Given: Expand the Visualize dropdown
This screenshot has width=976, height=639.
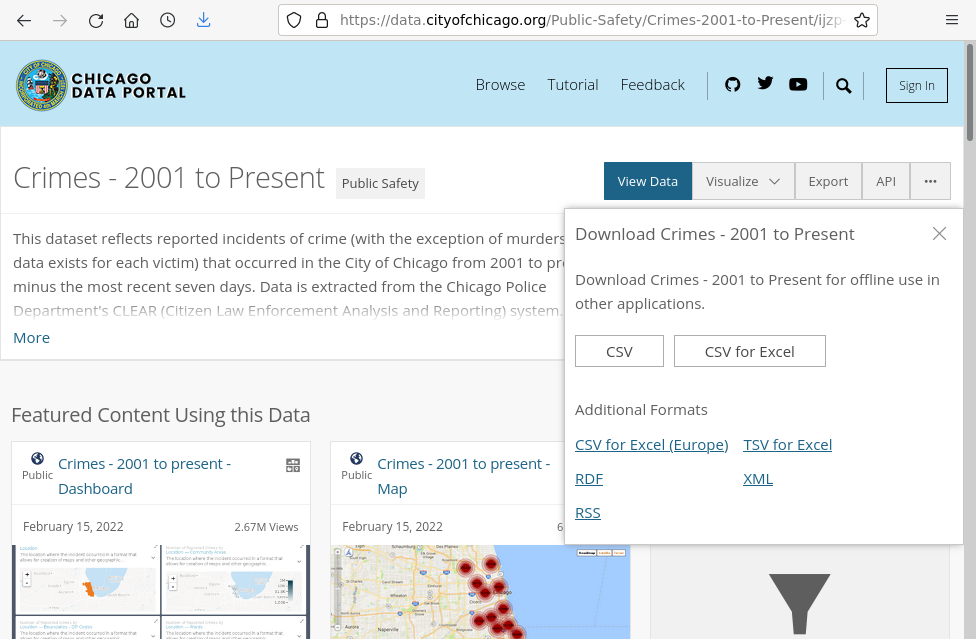Looking at the screenshot, I should tap(743, 181).
